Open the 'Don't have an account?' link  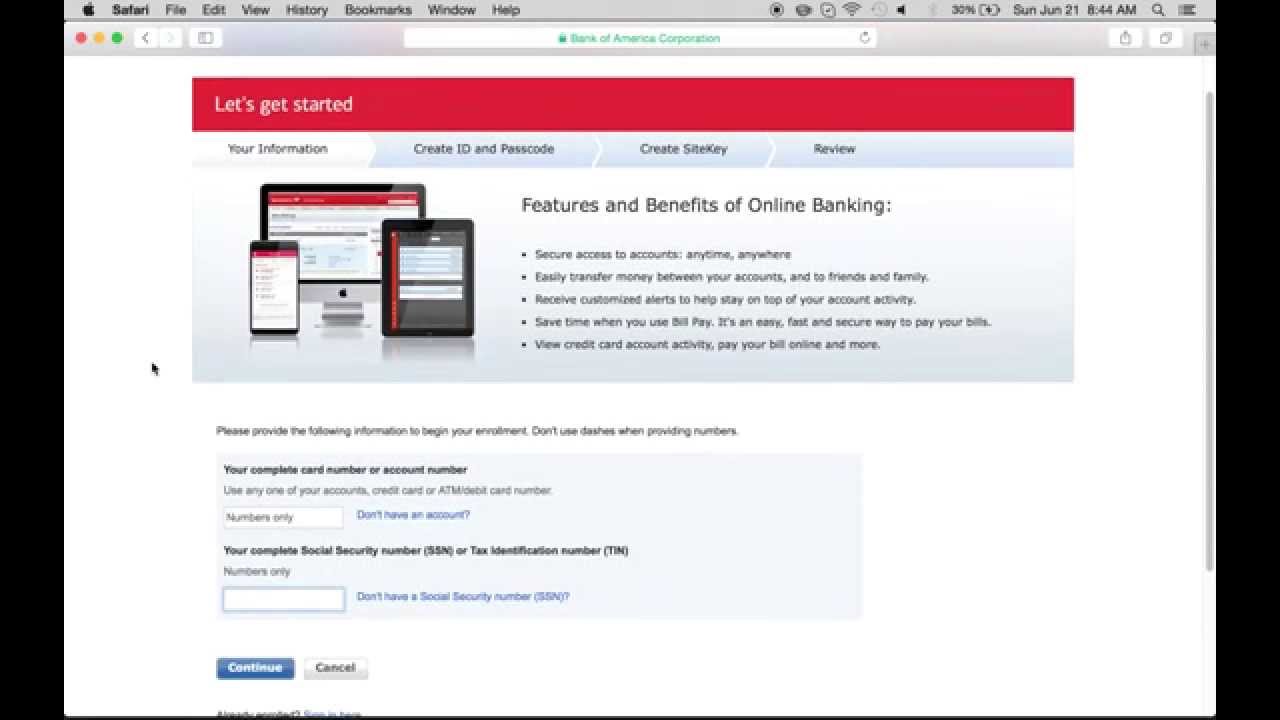413,515
